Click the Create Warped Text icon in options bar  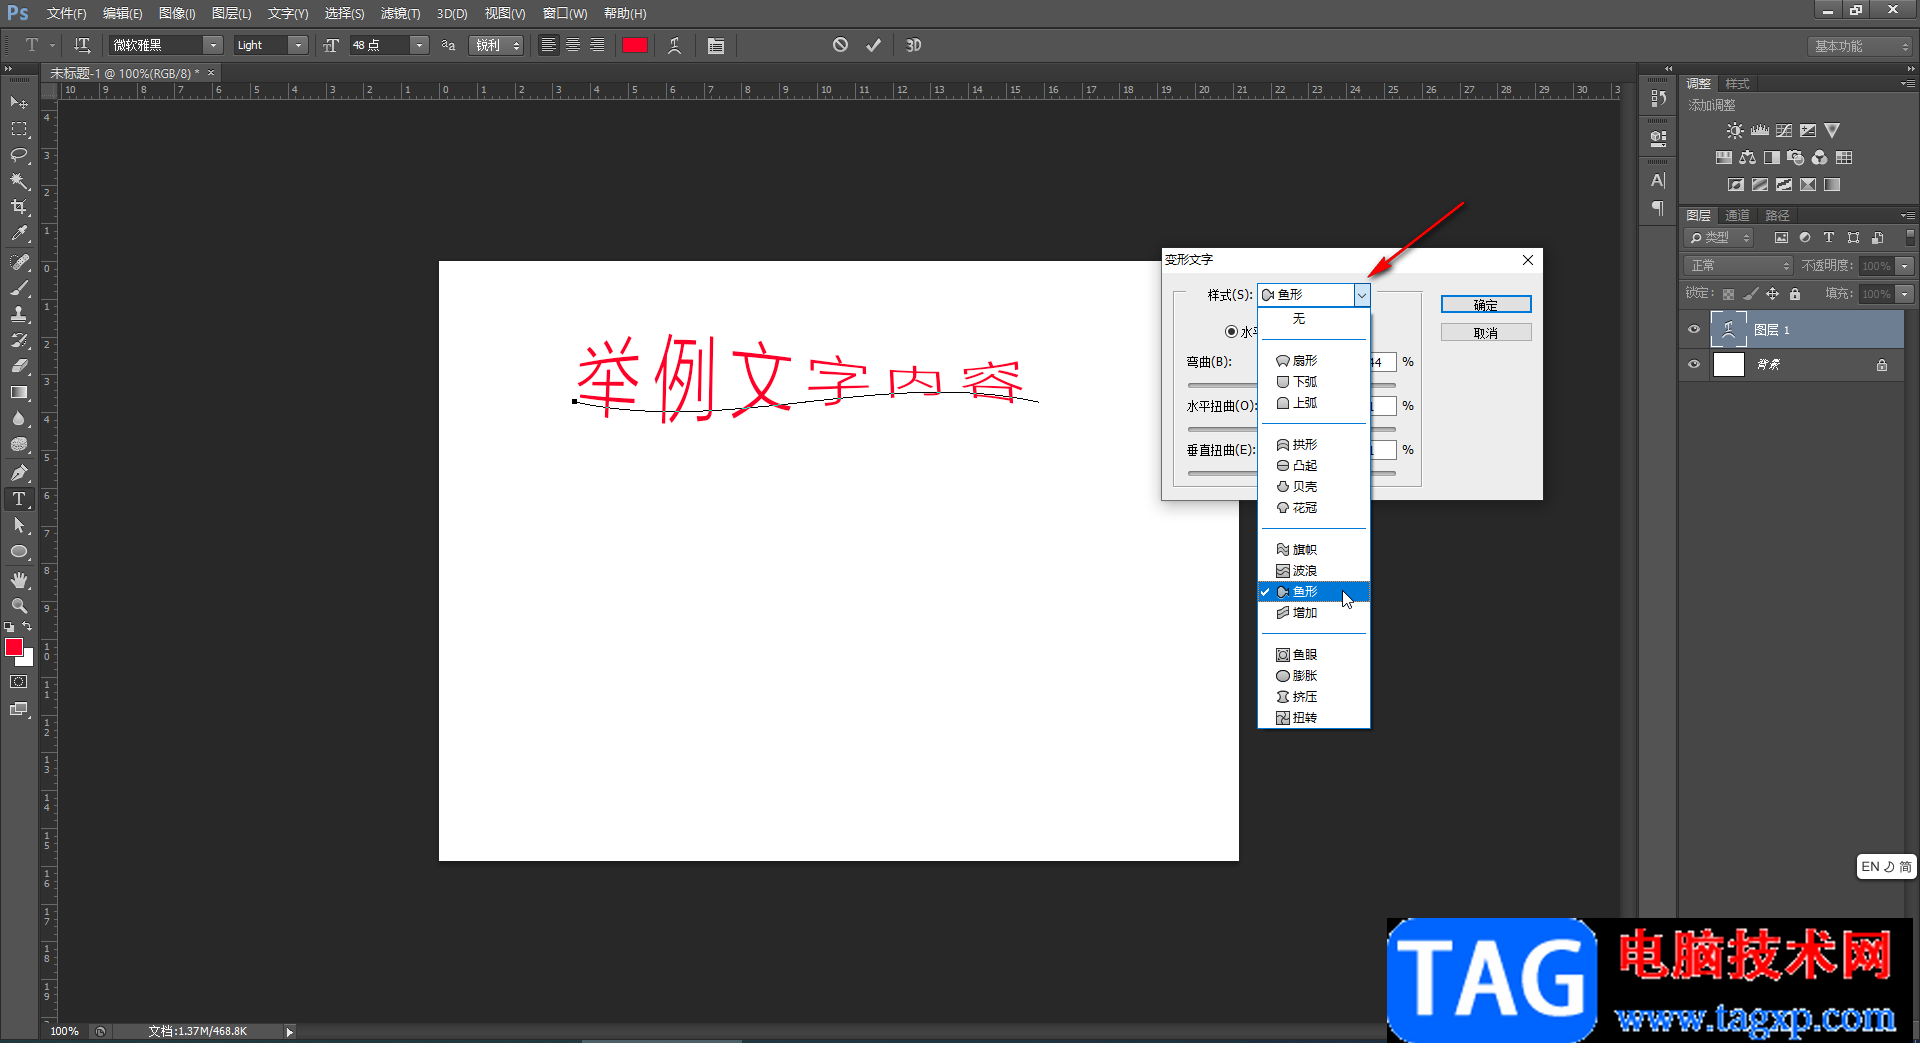point(675,45)
